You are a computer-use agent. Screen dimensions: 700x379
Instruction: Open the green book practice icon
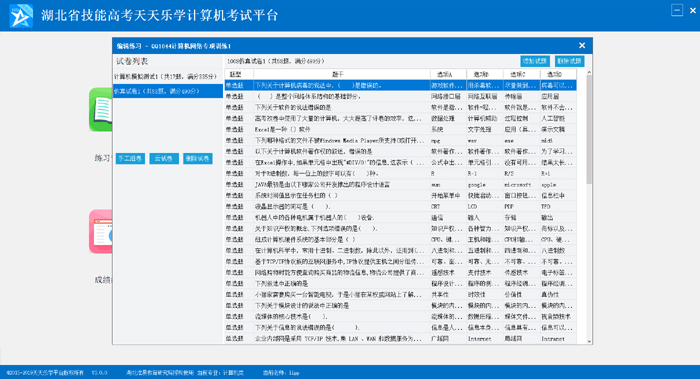(x=101, y=110)
